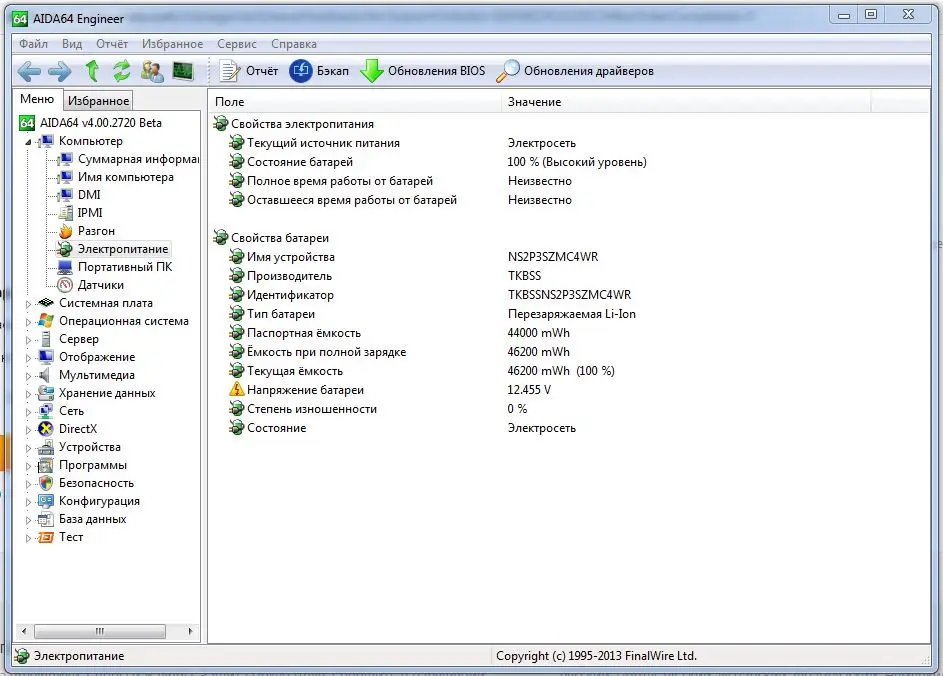Expand the DirectX tree node
This screenshot has height=676, width=943.
click(x=28, y=430)
